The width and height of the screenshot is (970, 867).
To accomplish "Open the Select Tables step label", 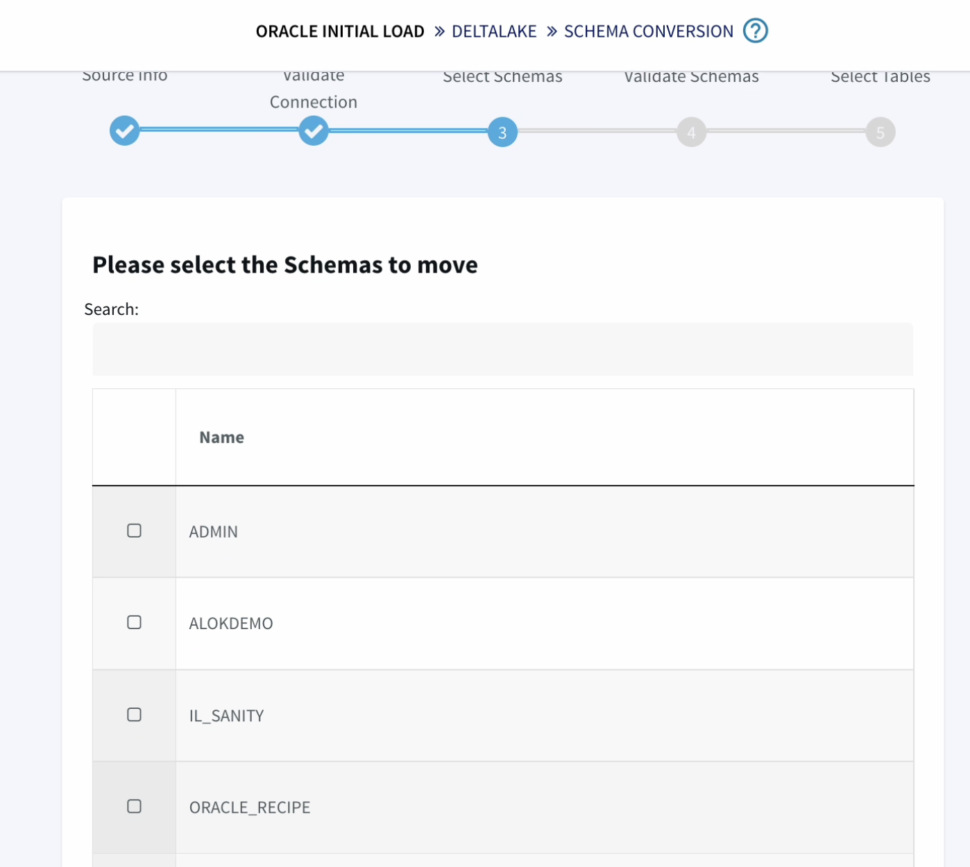I will [880, 77].
